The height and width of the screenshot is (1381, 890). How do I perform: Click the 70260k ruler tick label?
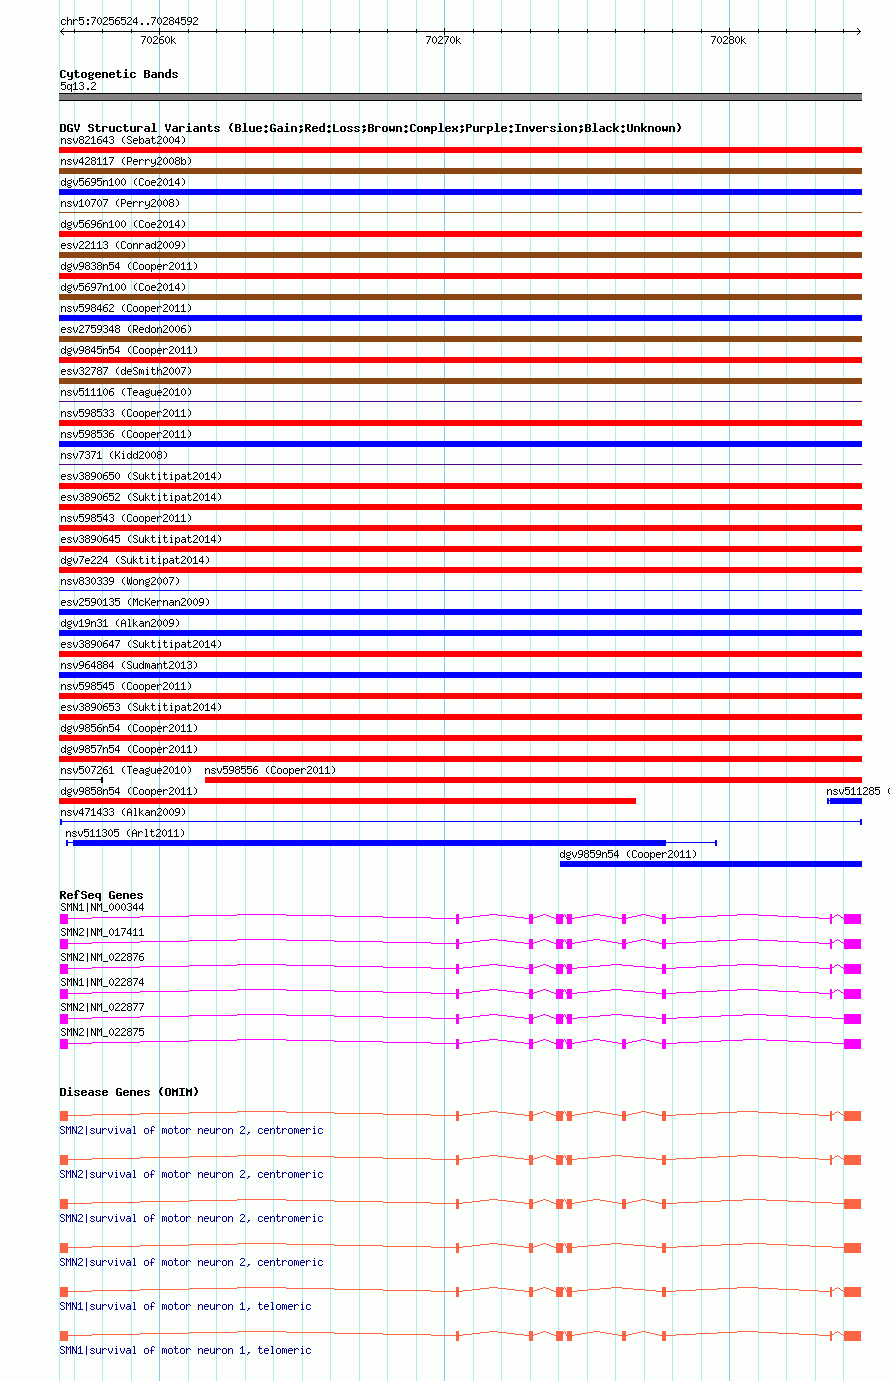[x=158, y=40]
